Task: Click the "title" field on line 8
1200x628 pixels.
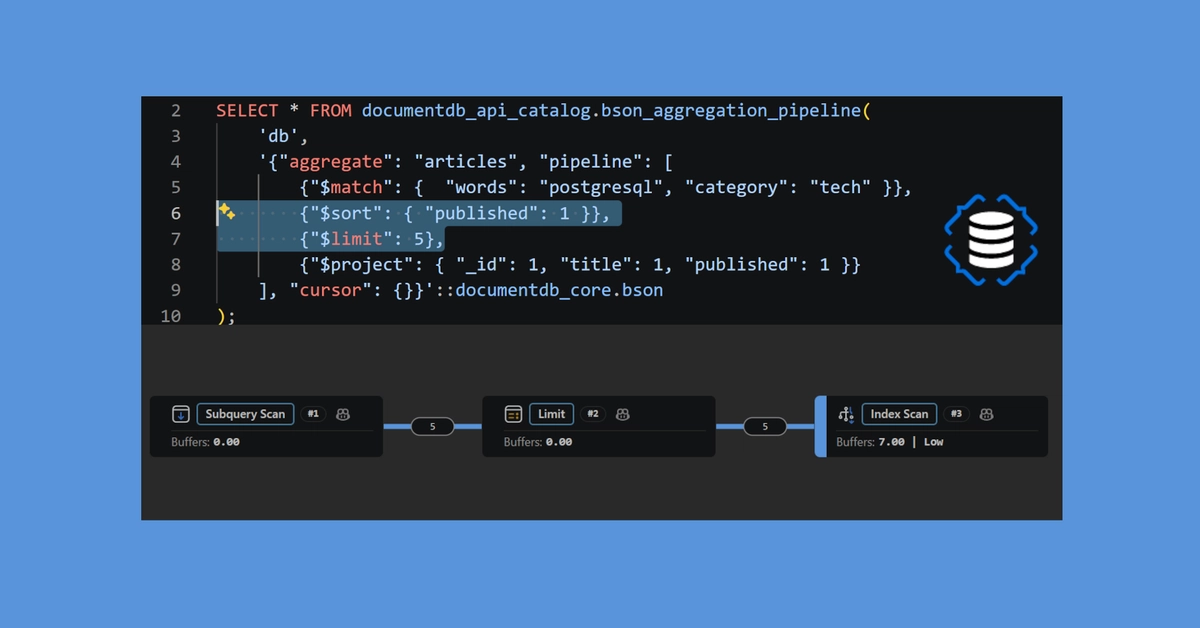Action: click(x=598, y=264)
